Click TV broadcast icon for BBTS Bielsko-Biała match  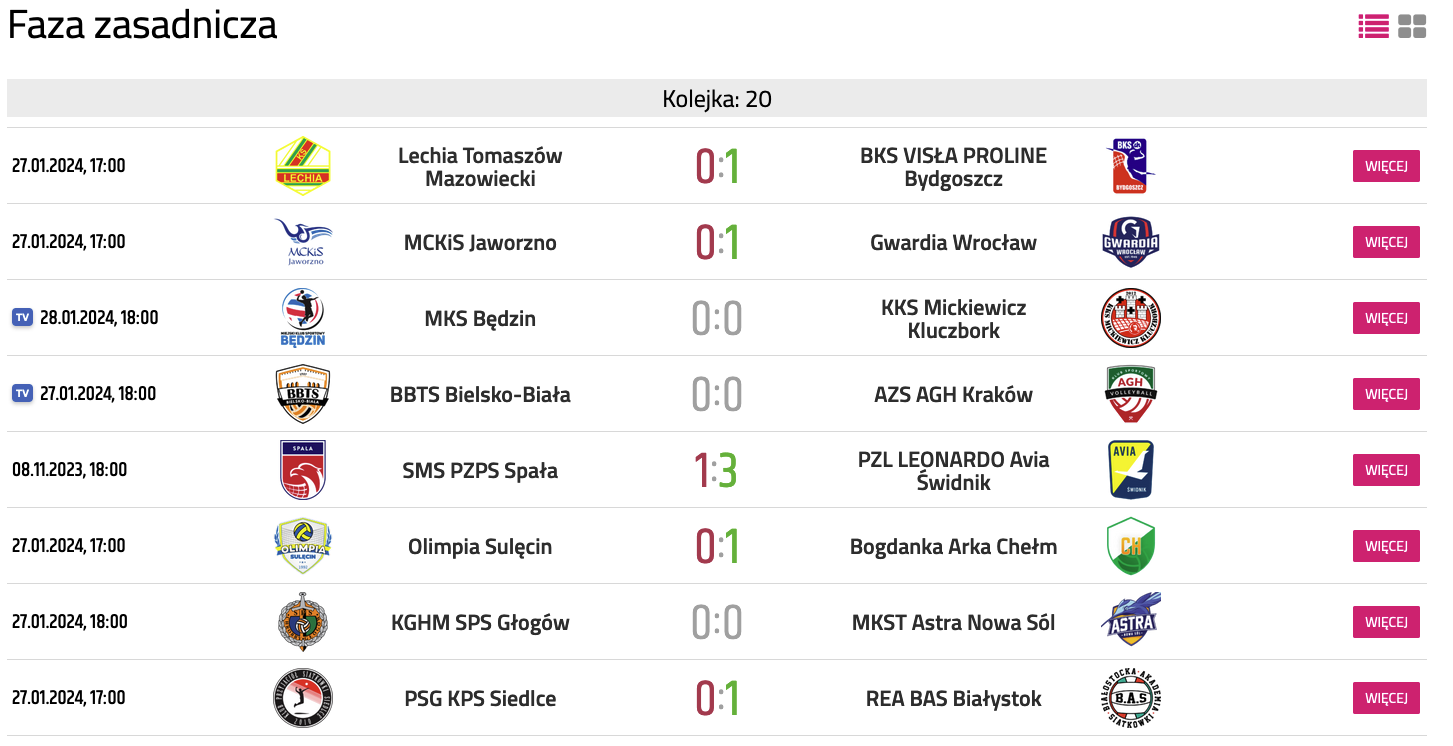point(22,394)
